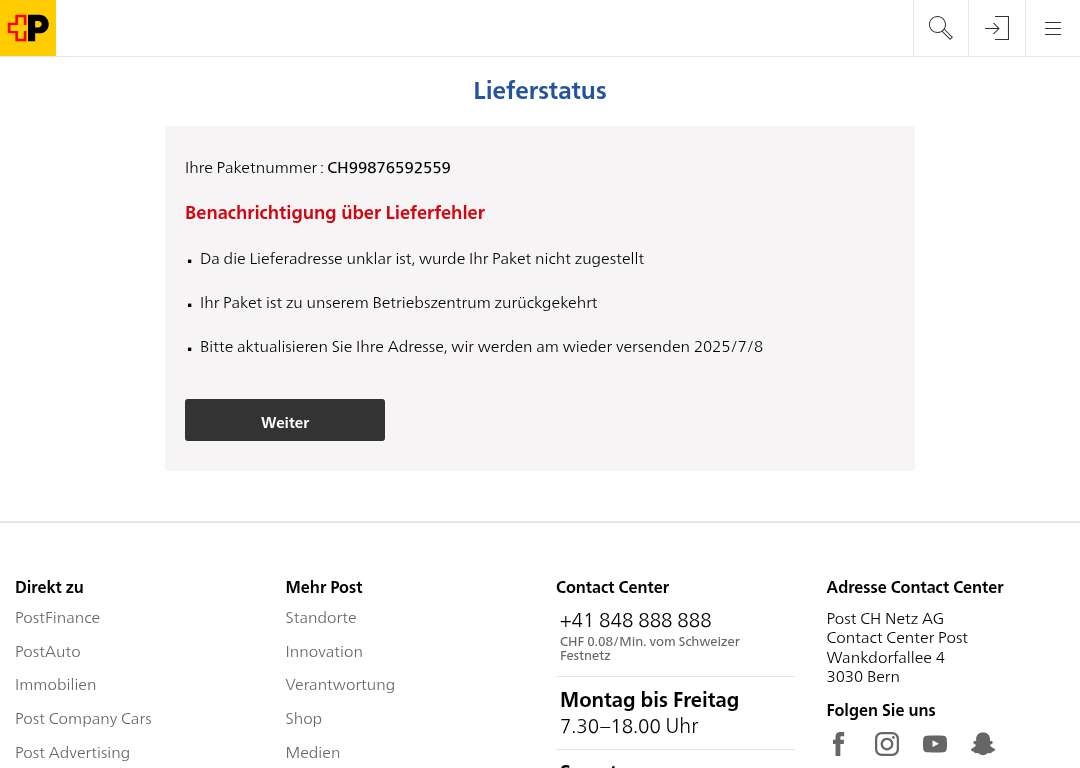Click the login arrow icon
Image resolution: width=1080 pixels, height=768 pixels.
(x=997, y=28)
